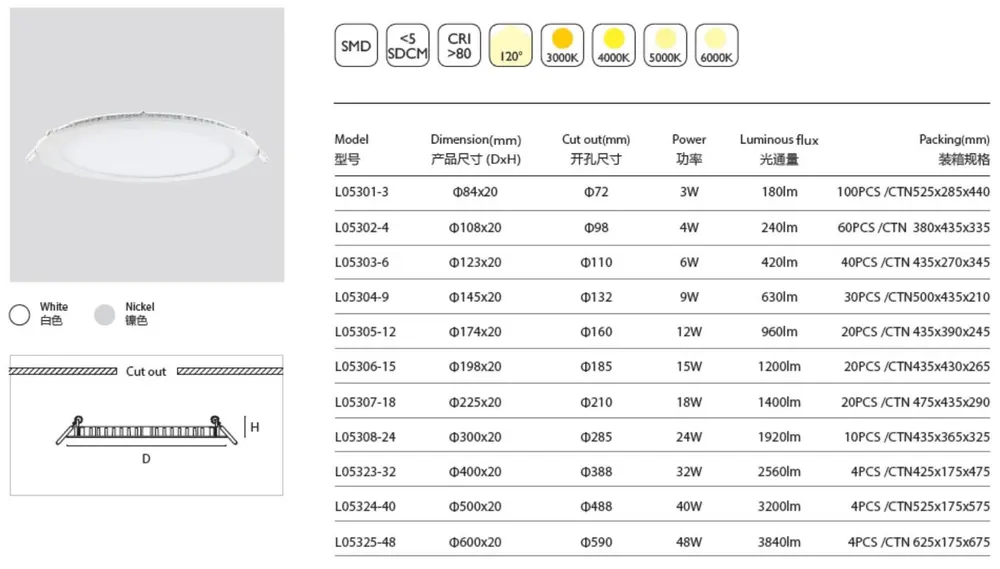Click the Dimension(mm) column header
The image size is (1000, 569).
pyautogui.click(x=476, y=149)
